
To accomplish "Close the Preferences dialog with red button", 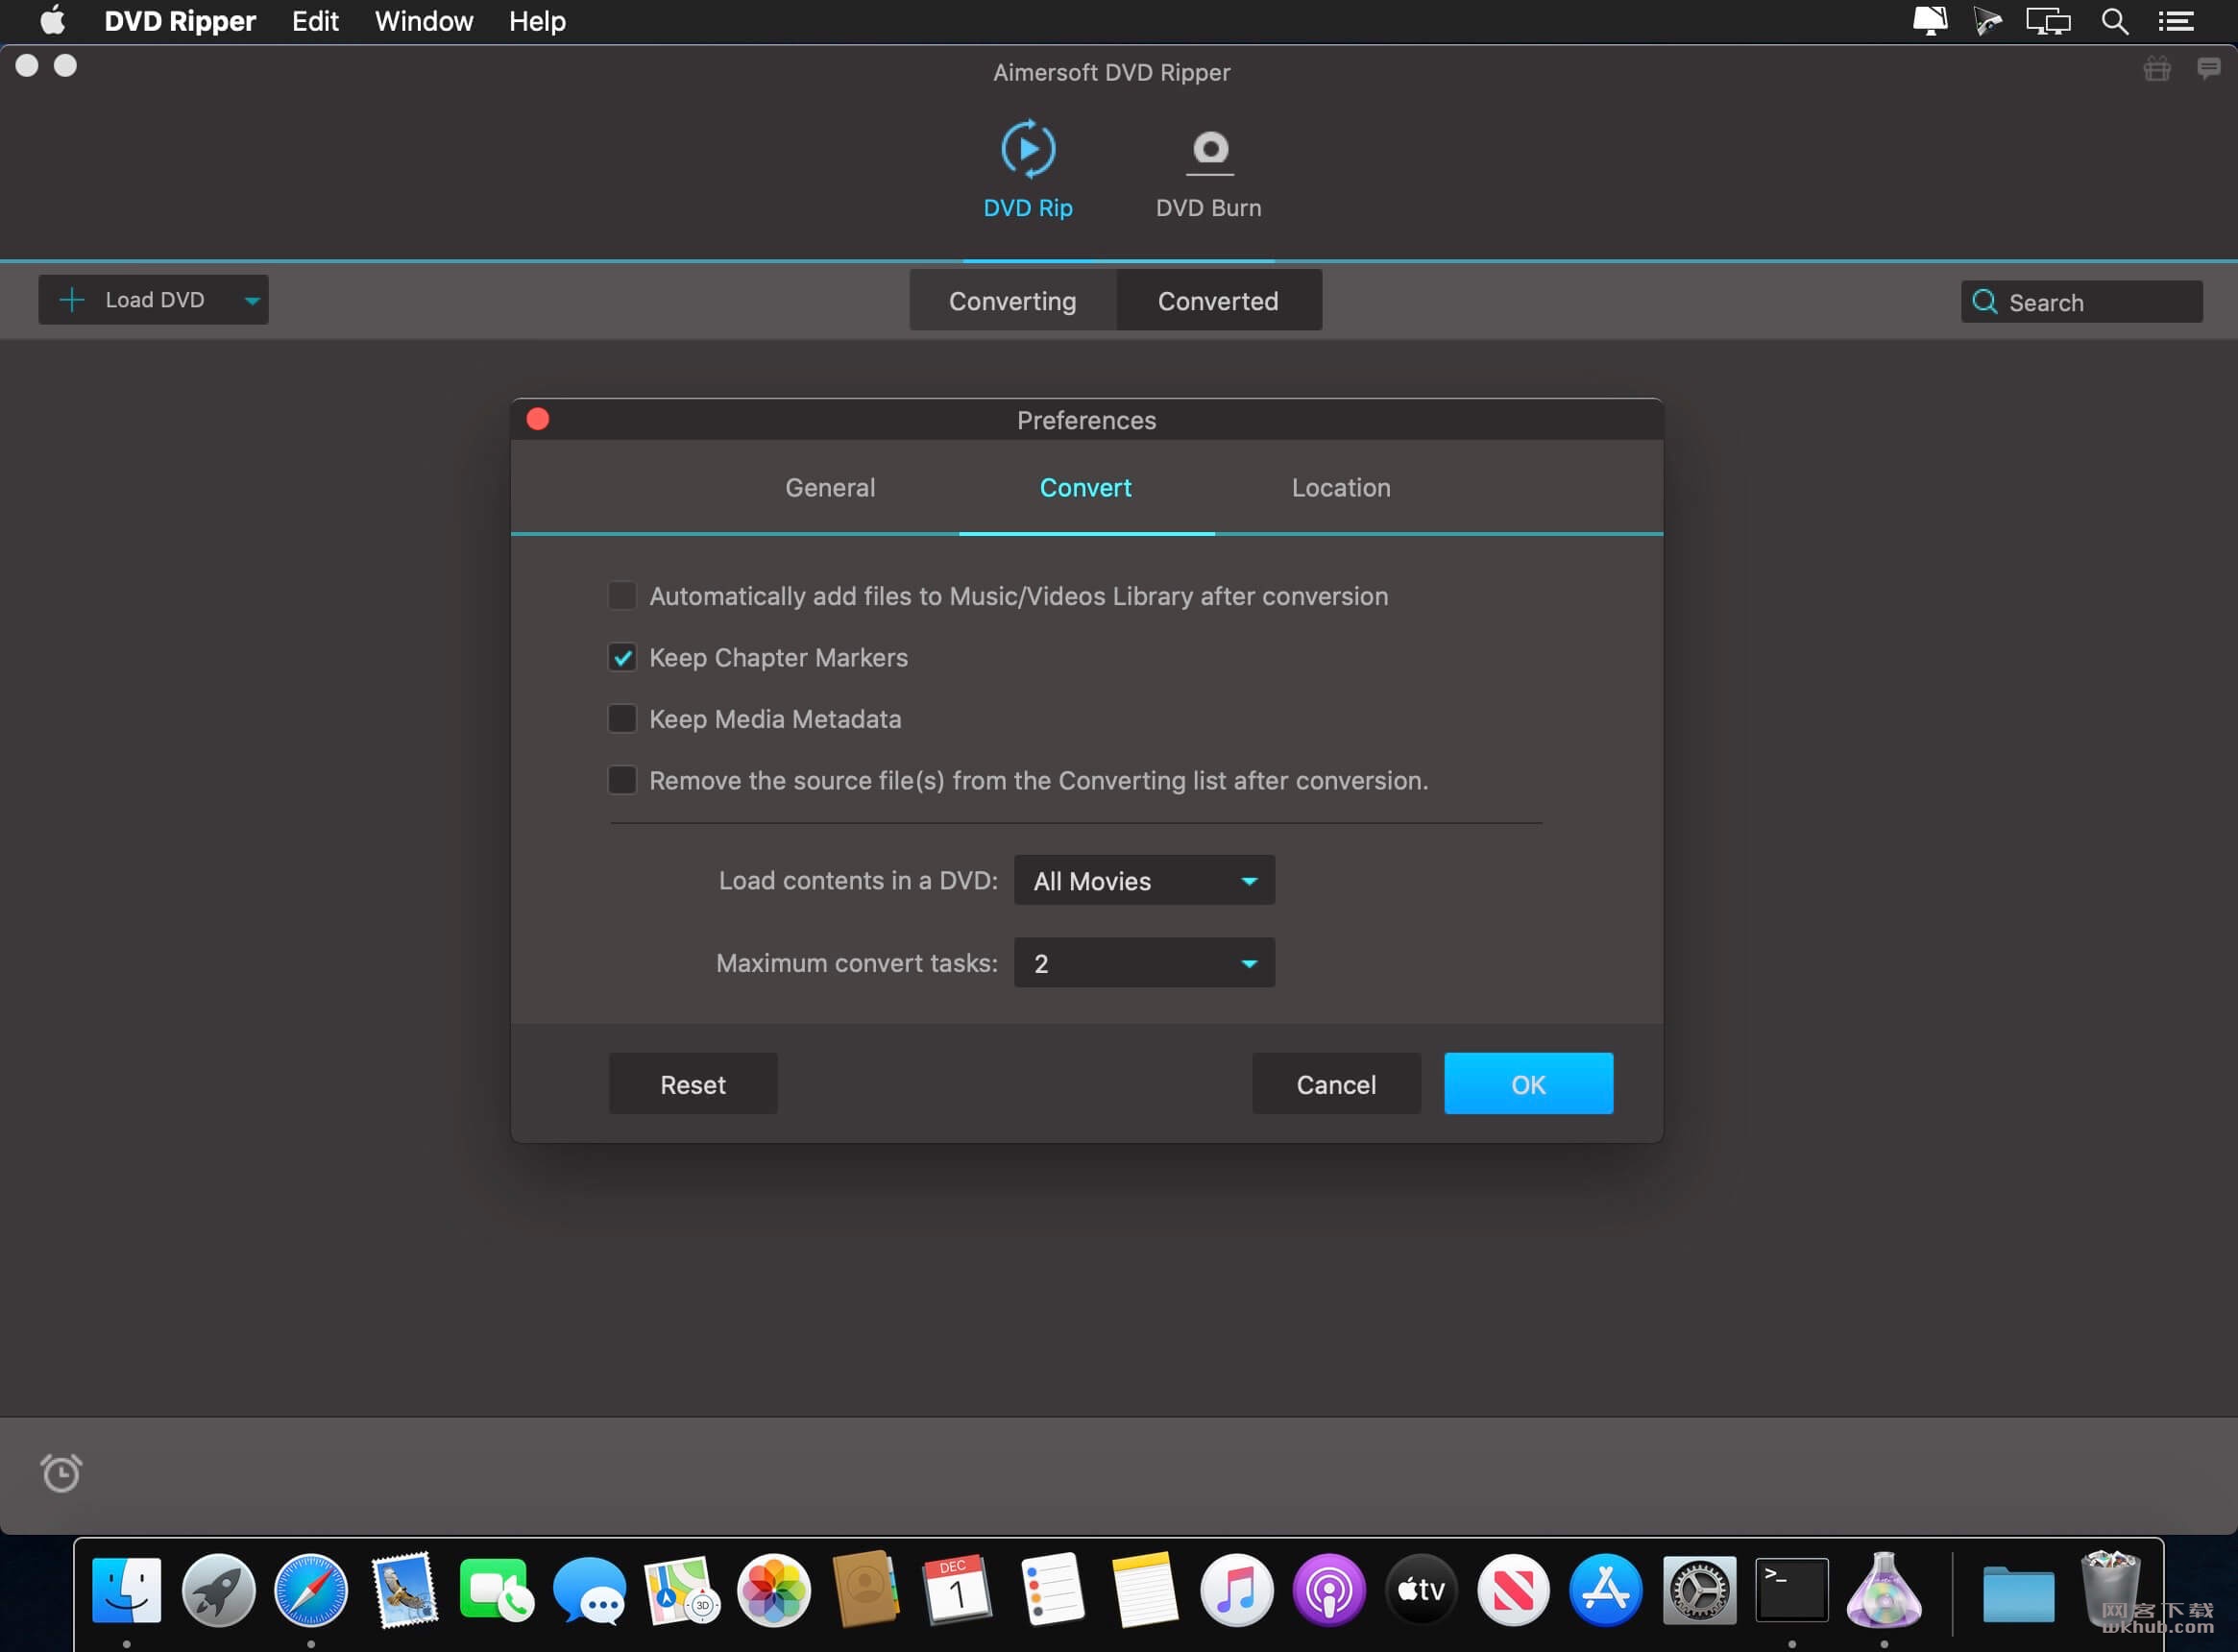I will (x=538, y=419).
